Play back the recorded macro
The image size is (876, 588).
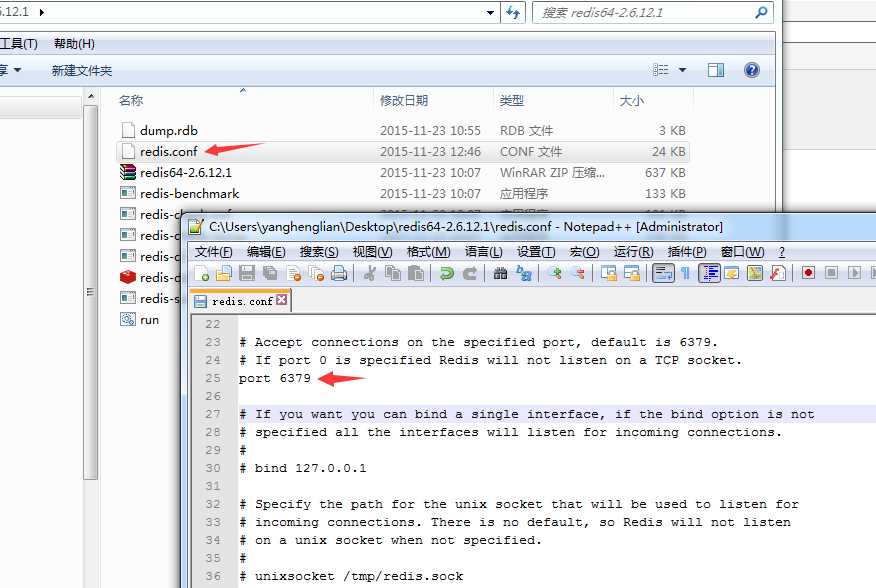(x=854, y=273)
